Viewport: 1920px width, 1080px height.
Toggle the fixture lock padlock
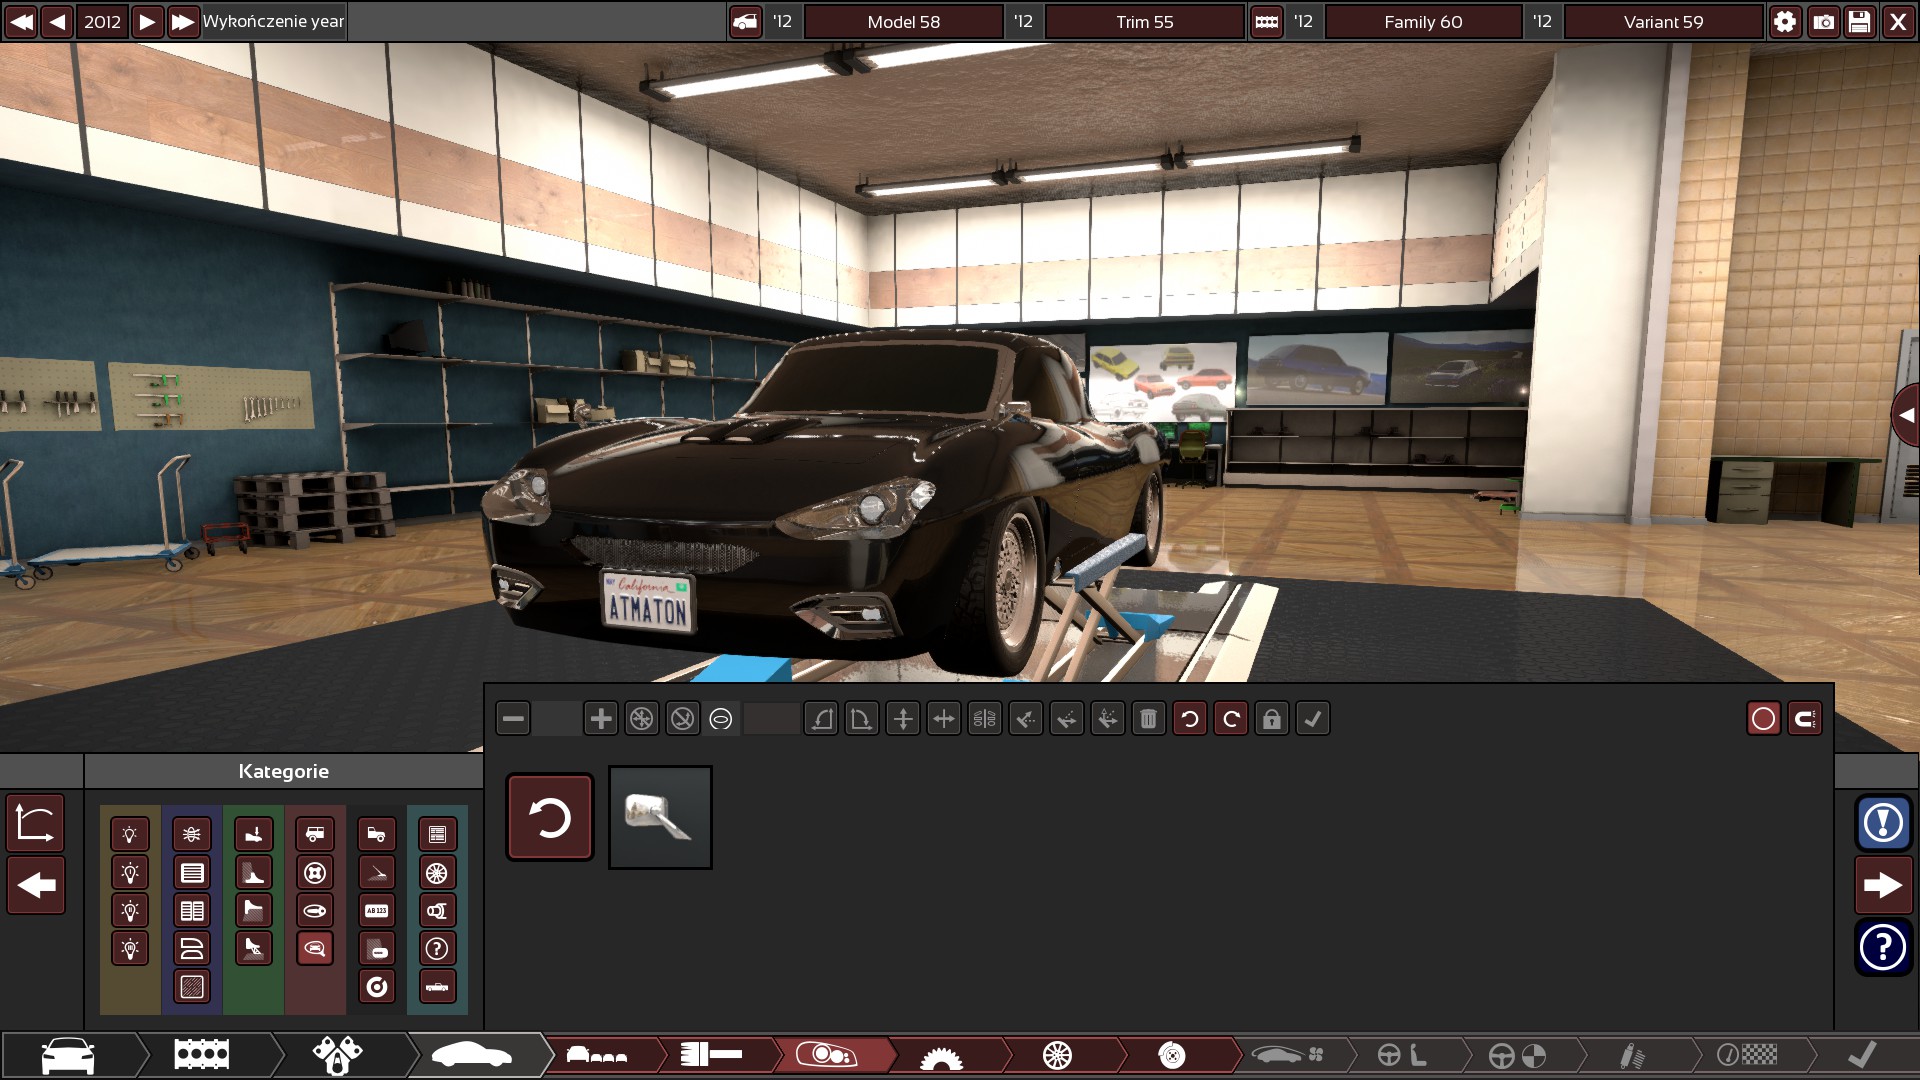[1272, 718]
